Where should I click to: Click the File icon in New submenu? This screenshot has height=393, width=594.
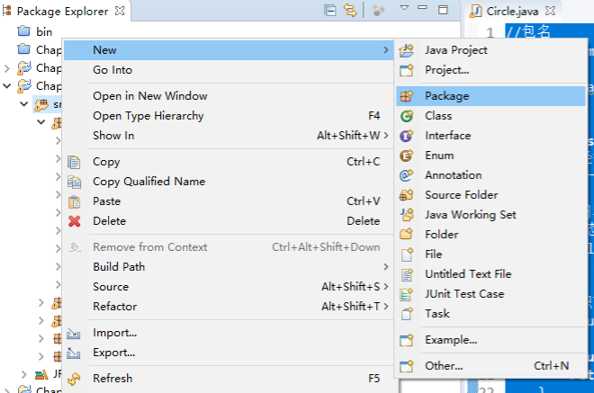pos(407,254)
